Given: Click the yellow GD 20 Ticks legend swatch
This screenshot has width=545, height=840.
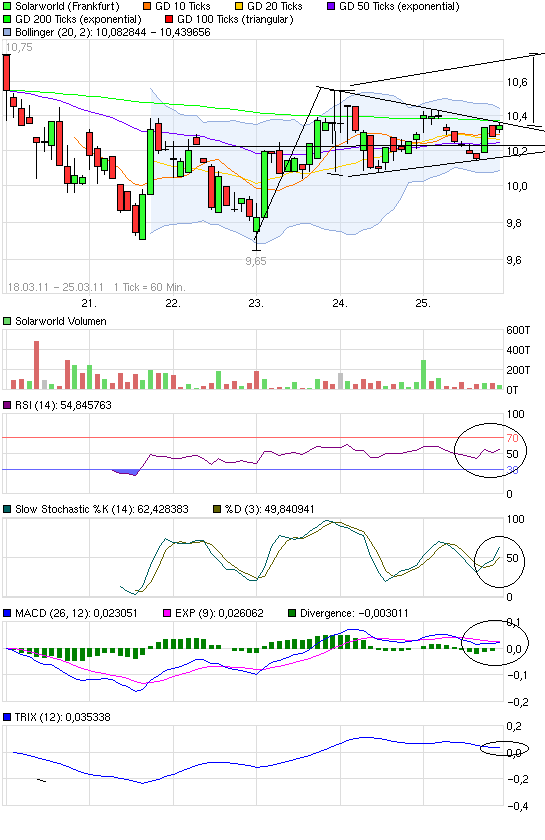Looking at the screenshot, I should click(239, 7).
